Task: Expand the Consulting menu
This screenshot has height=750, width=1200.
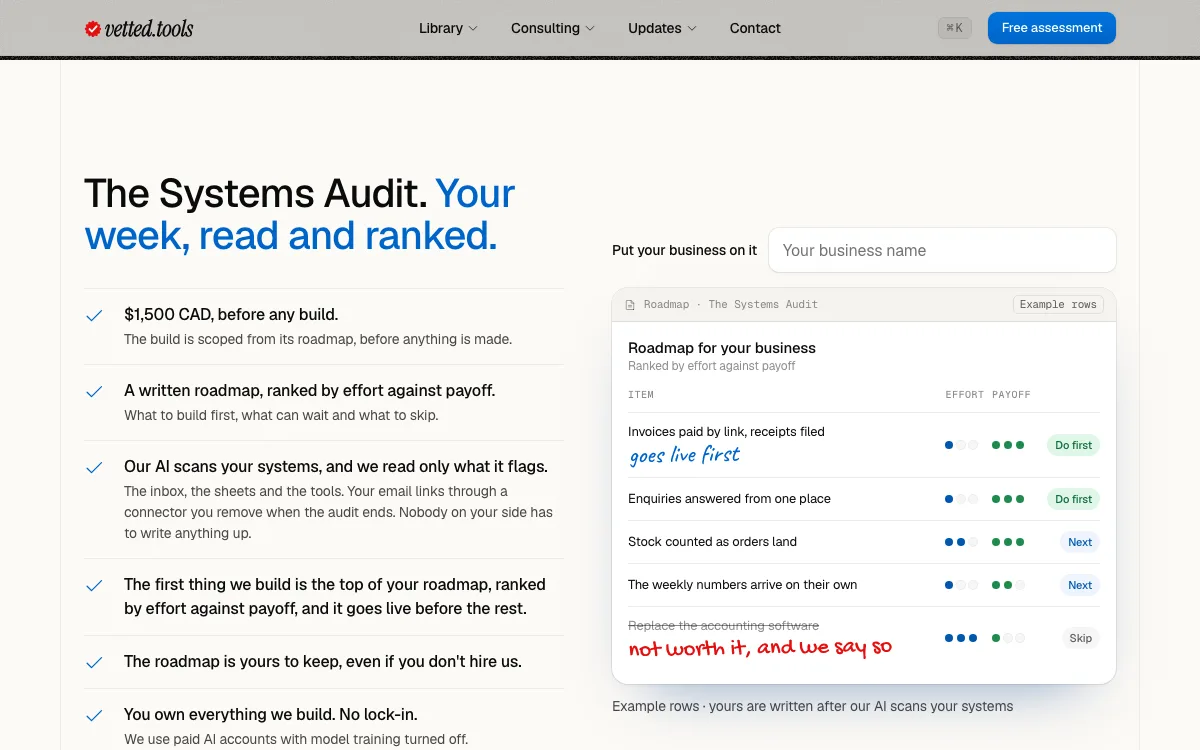Action: tap(553, 28)
